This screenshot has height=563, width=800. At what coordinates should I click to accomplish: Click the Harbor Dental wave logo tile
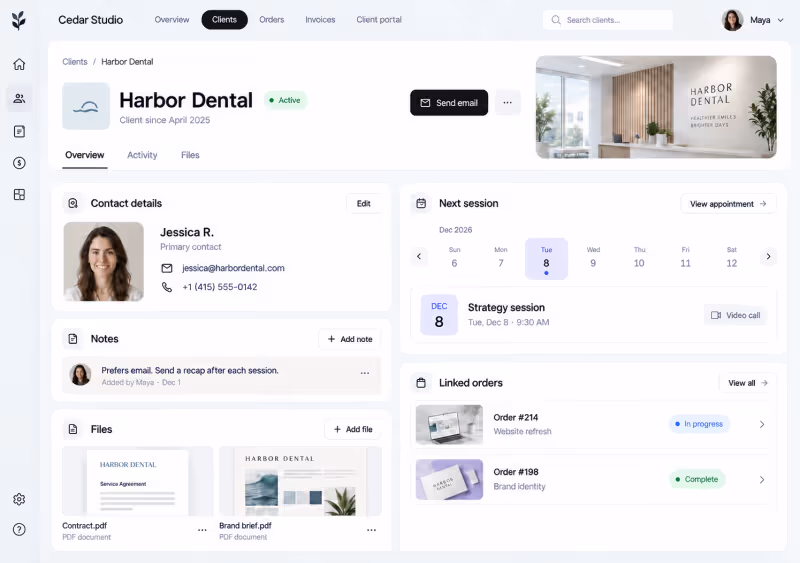86,106
